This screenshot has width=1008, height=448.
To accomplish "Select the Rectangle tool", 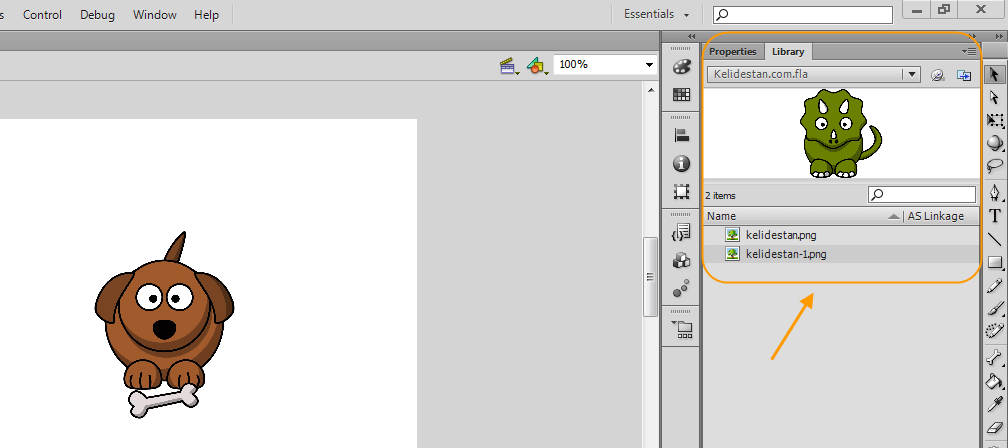I will point(994,262).
